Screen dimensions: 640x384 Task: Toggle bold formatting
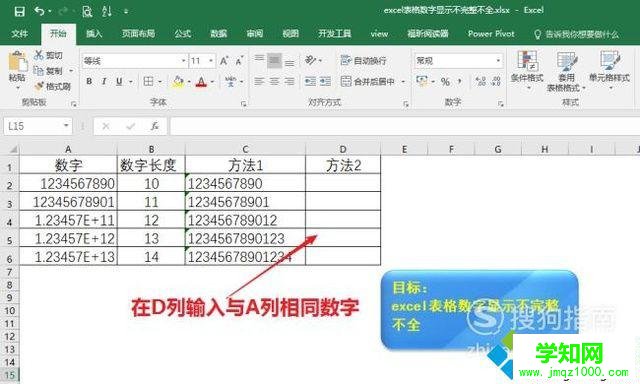(89, 82)
